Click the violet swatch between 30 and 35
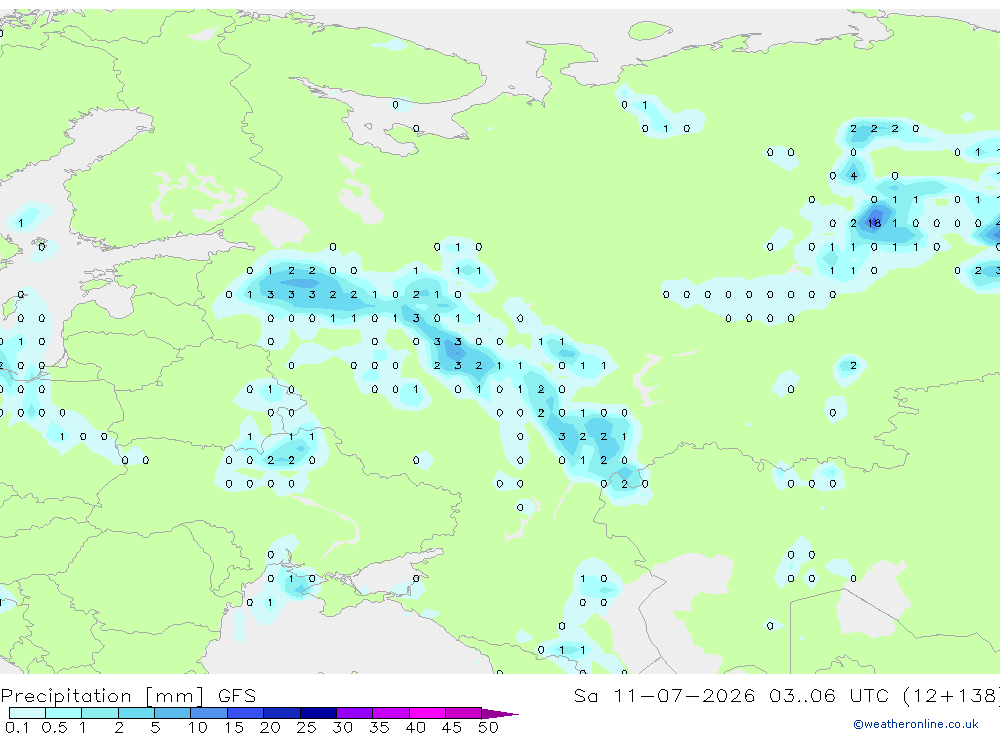The width and height of the screenshot is (1000, 733). pyautogui.click(x=355, y=713)
